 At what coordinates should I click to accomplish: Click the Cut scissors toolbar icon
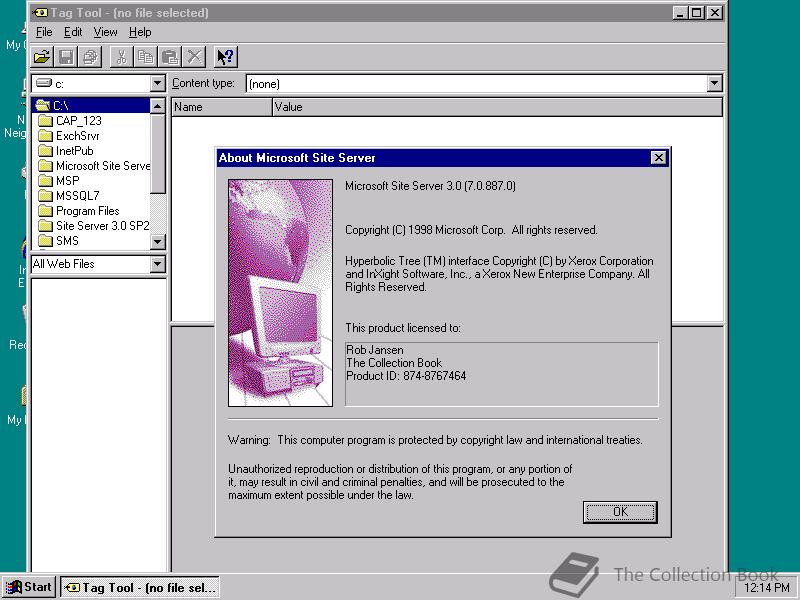point(121,57)
